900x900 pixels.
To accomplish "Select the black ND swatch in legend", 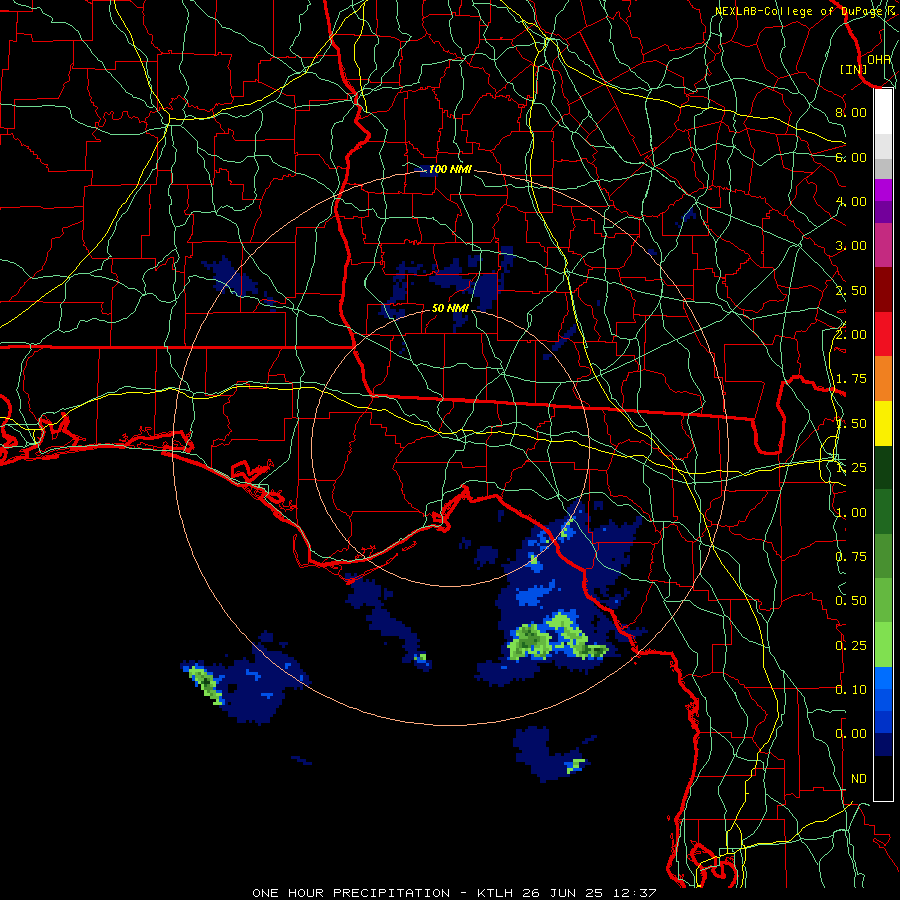I will tap(883, 778).
